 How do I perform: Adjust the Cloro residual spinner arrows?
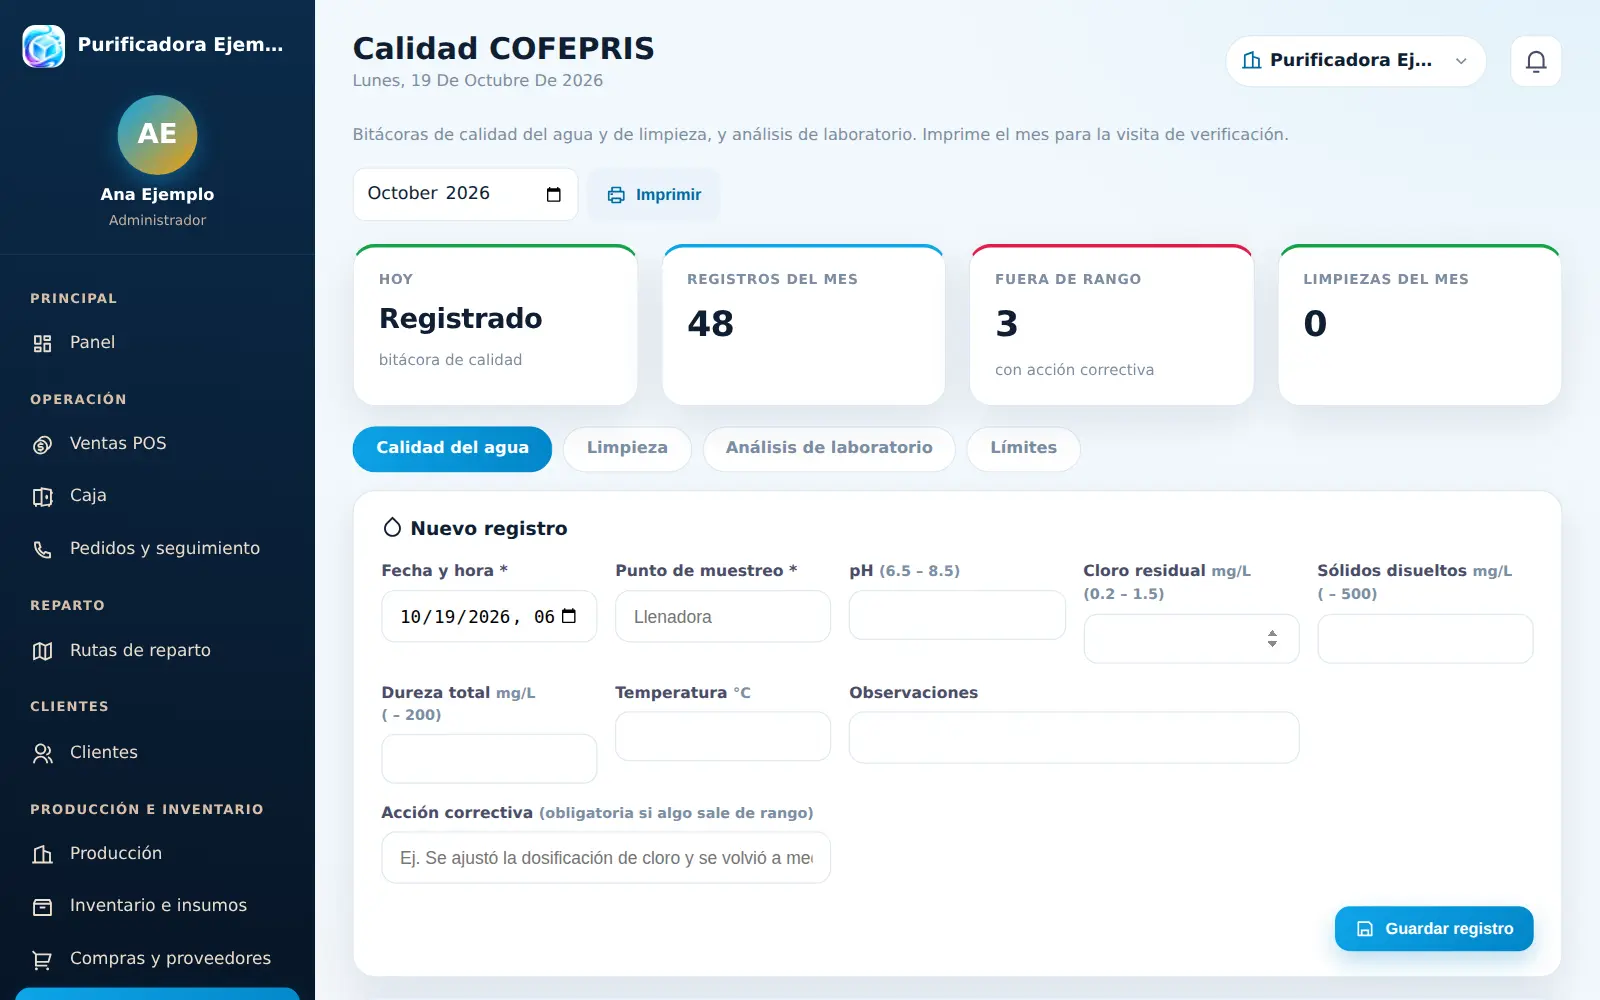coord(1272,638)
